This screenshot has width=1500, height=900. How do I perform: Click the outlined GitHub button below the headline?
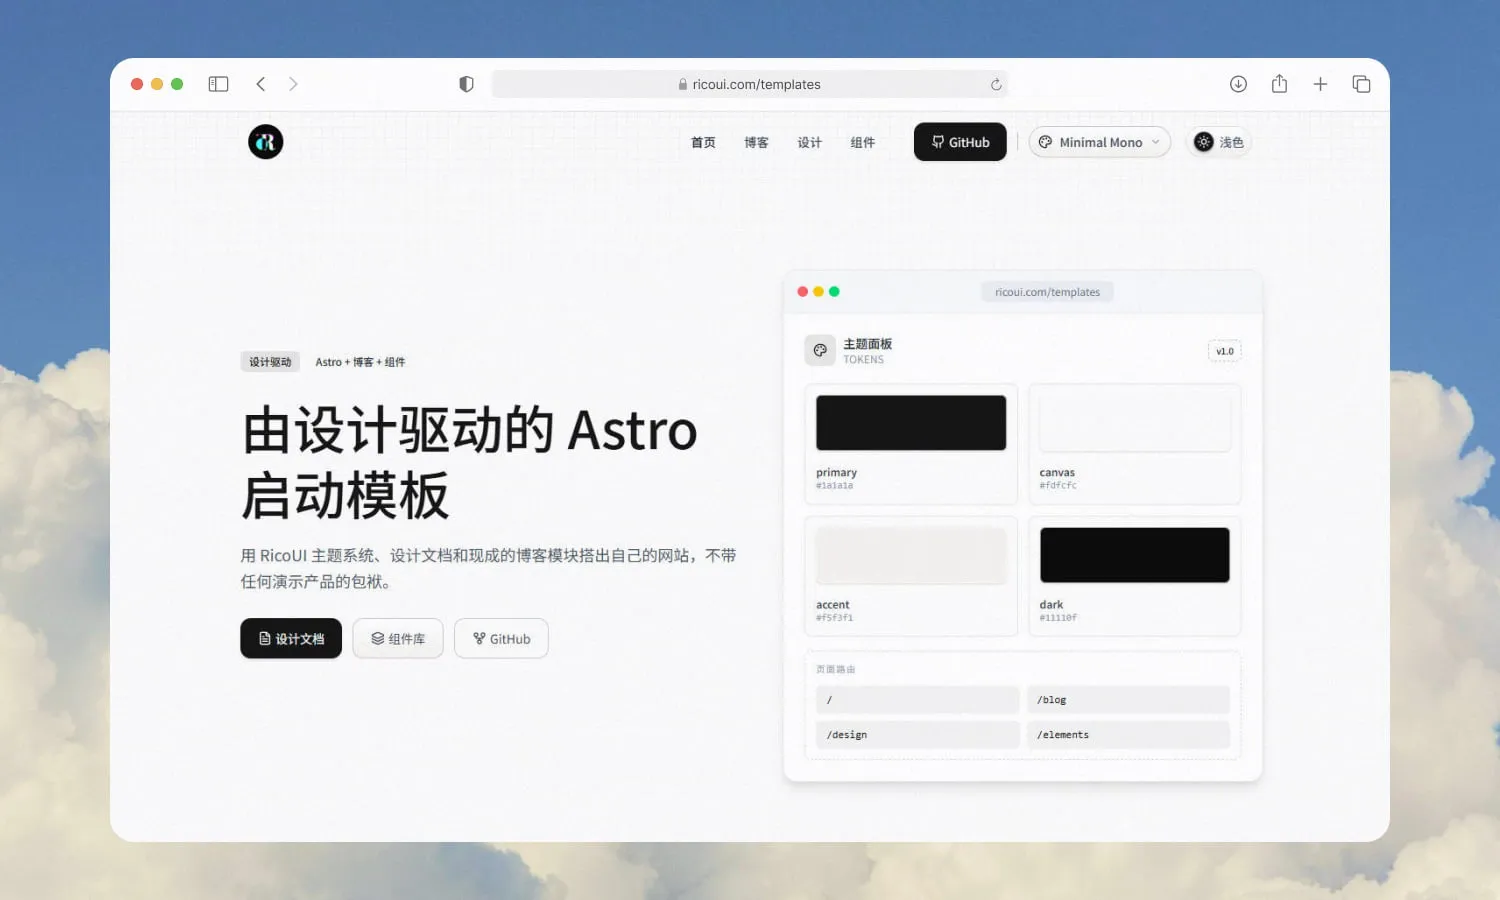(501, 638)
